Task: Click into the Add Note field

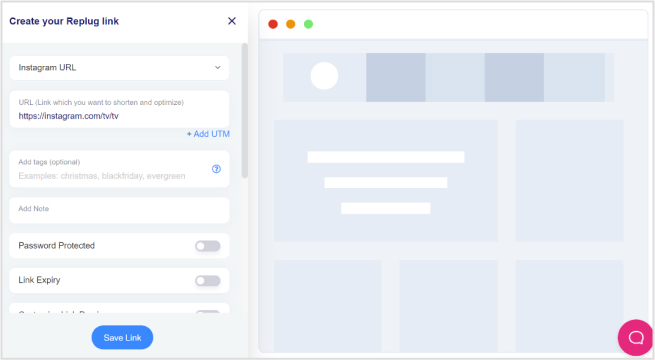Action: (x=119, y=210)
